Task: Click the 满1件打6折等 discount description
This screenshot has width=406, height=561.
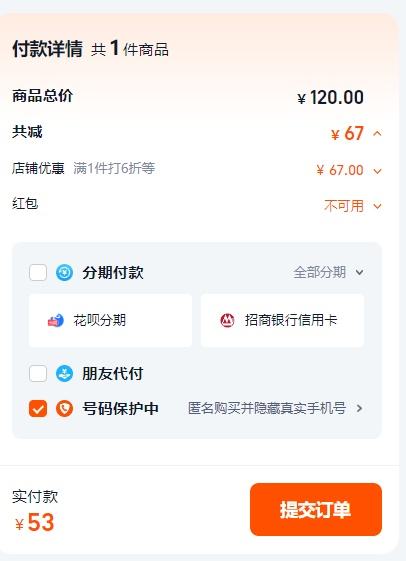Action: point(114,168)
